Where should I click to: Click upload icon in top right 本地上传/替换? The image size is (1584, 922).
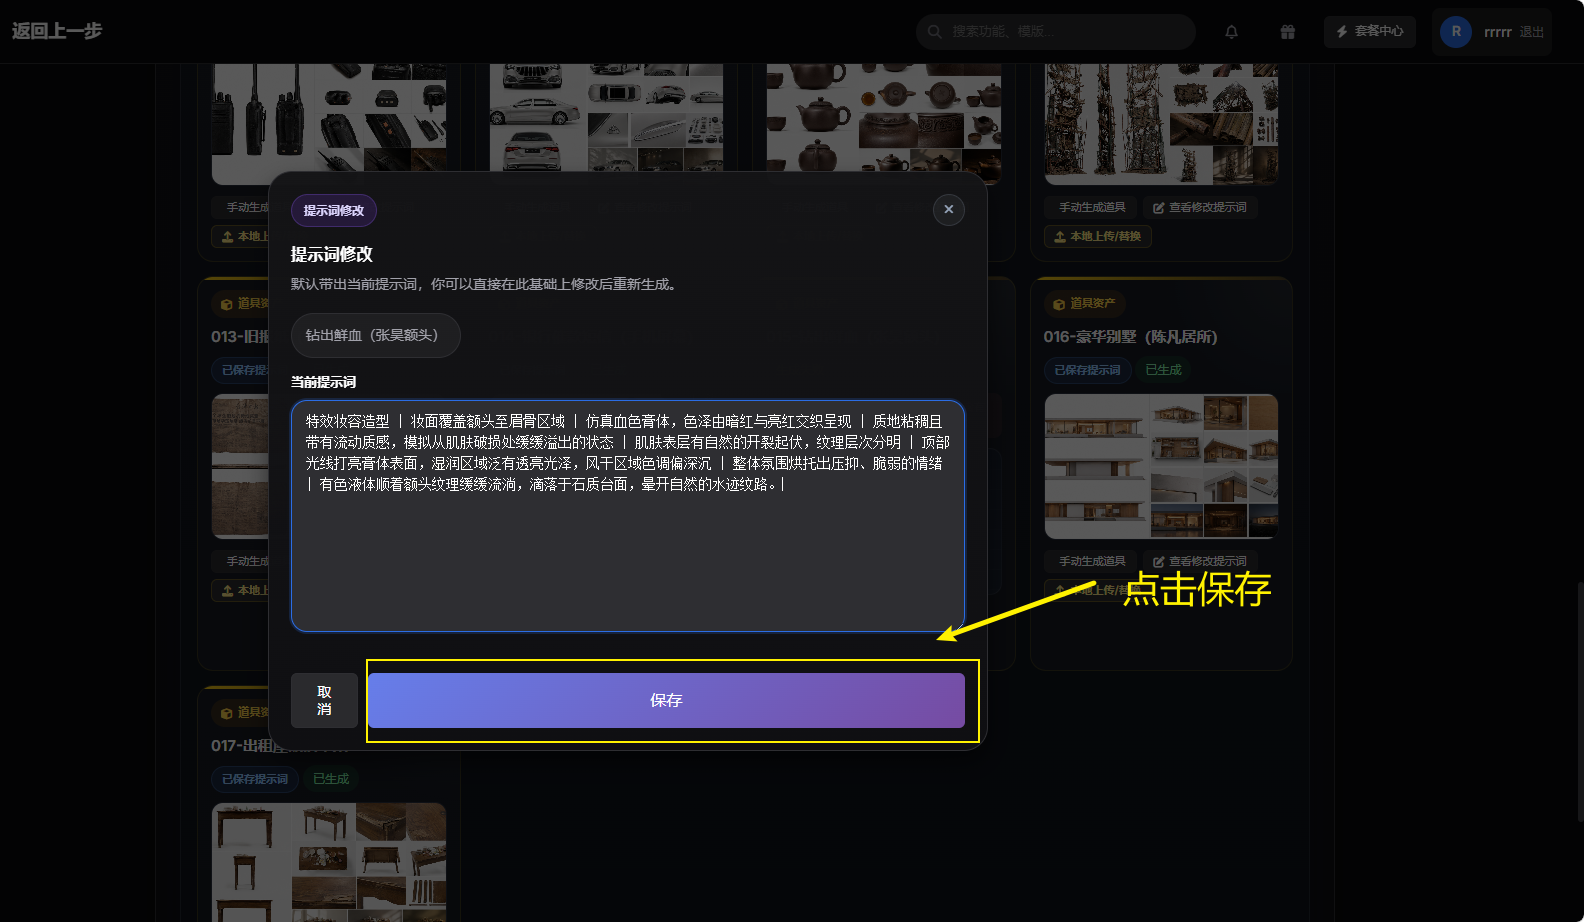pos(1060,237)
